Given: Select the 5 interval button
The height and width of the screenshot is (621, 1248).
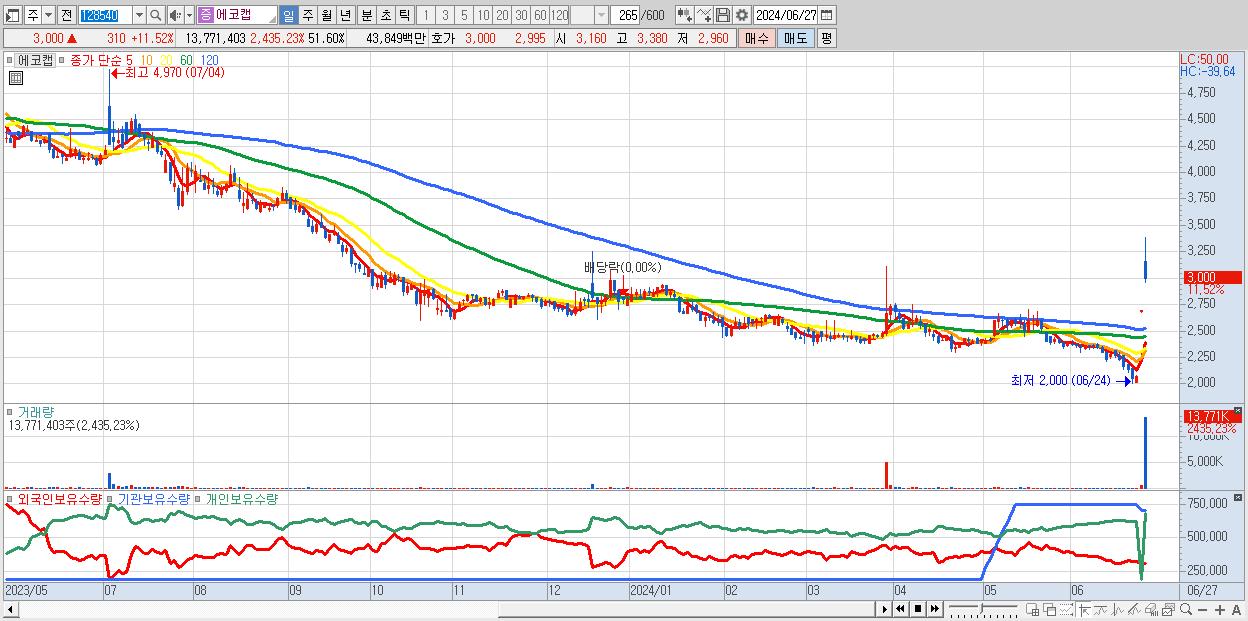Looking at the screenshot, I should click(x=464, y=15).
